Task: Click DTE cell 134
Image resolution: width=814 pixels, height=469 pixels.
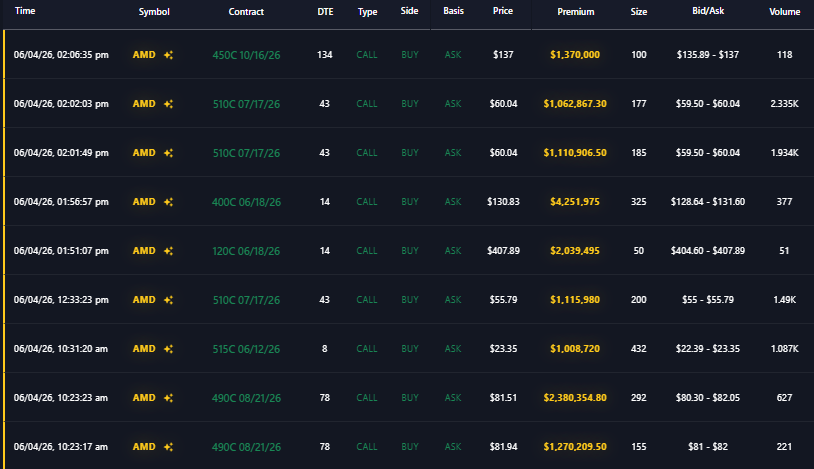Action: tap(324, 55)
